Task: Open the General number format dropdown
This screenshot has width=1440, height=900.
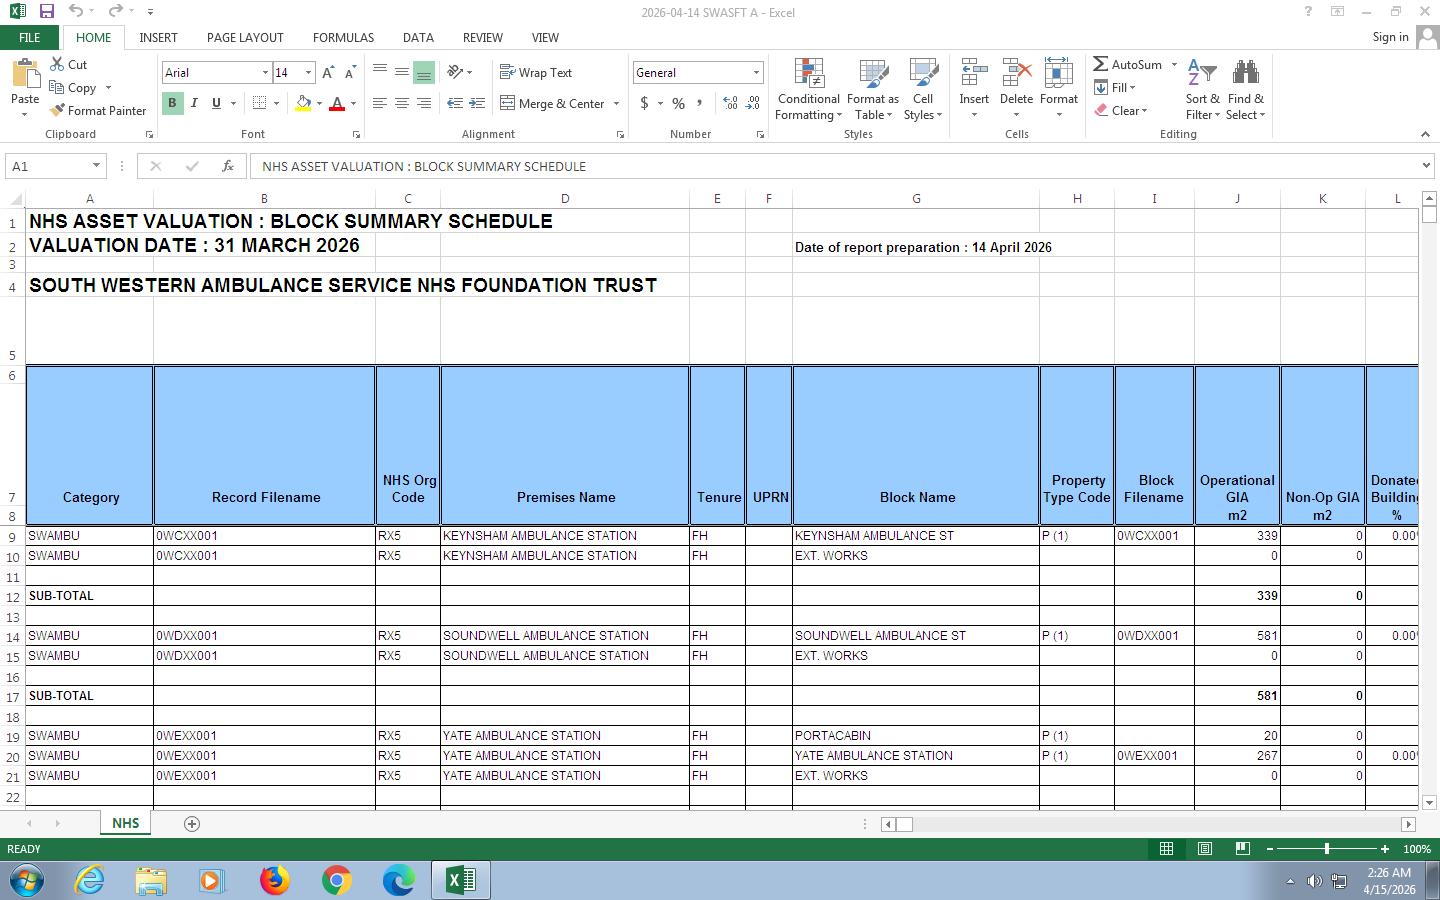Action: tap(756, 73)
